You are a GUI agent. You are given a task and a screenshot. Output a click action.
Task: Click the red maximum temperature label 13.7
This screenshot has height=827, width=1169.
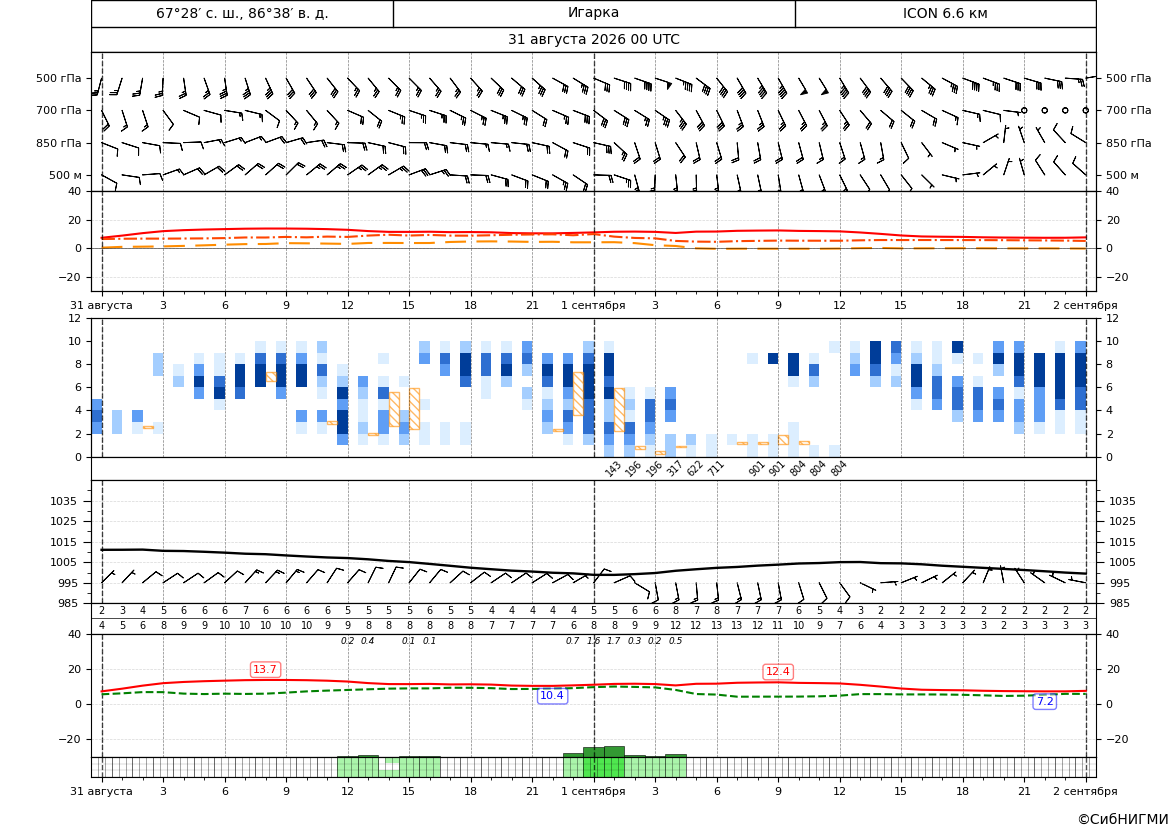(x=265, y=670)
